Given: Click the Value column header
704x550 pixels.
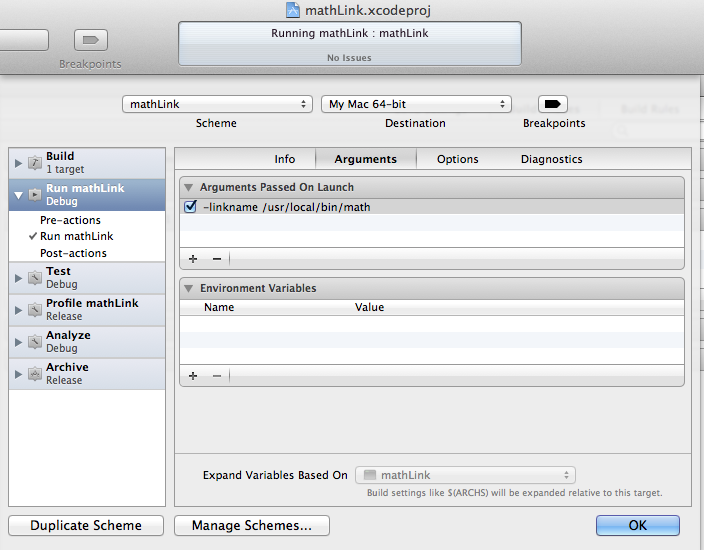Looking at the screenshot, I should click(370, 307).
